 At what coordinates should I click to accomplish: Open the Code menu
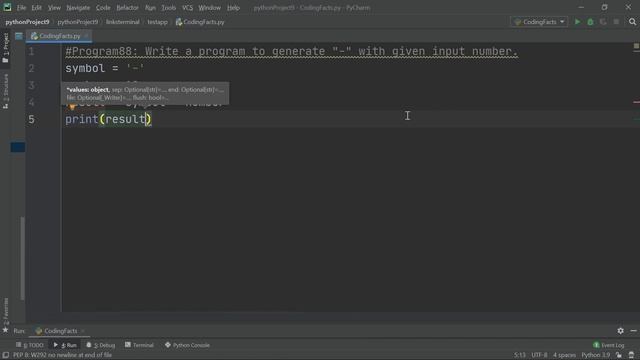coord(103,8)
